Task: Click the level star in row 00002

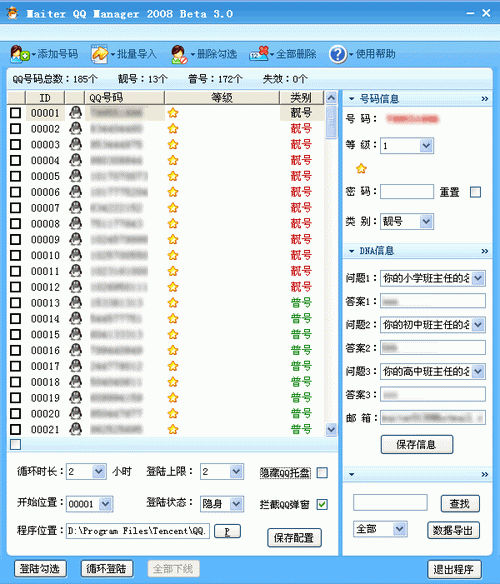Action: (x=173, y=128)
